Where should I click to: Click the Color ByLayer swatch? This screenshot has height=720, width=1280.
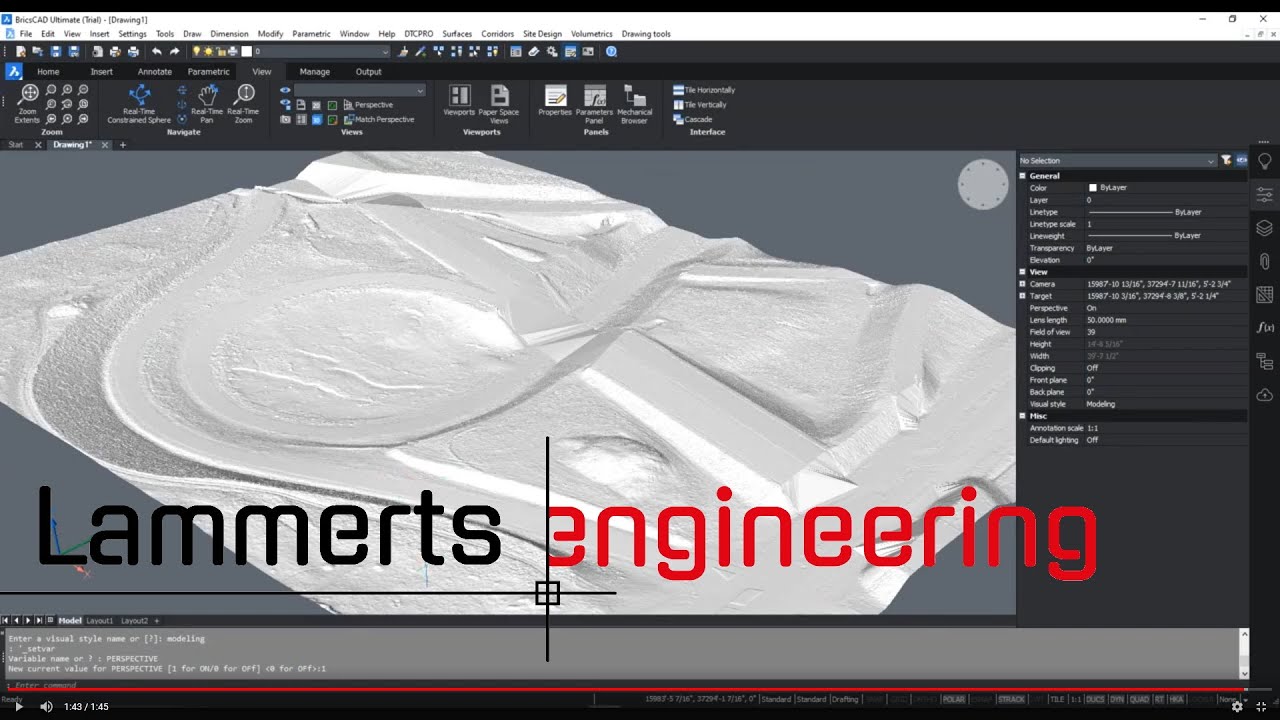coord(1093,188)
